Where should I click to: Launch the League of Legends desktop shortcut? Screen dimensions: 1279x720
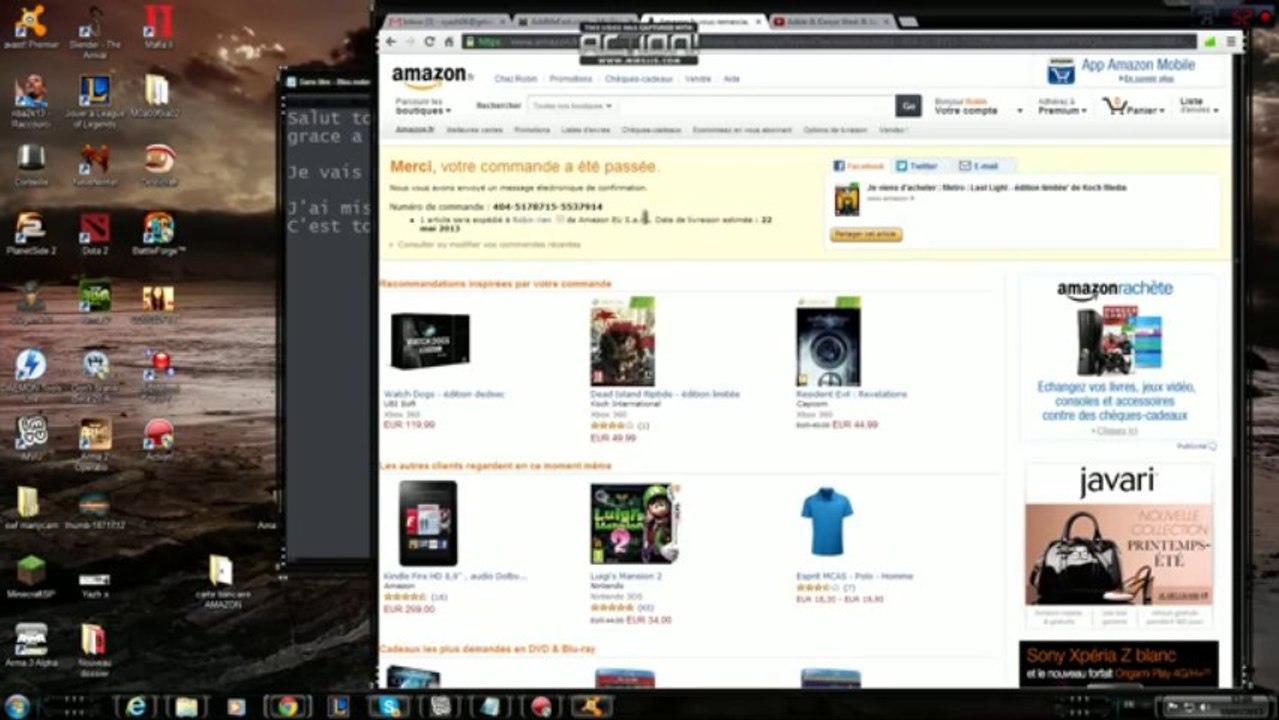pos(95,102)
